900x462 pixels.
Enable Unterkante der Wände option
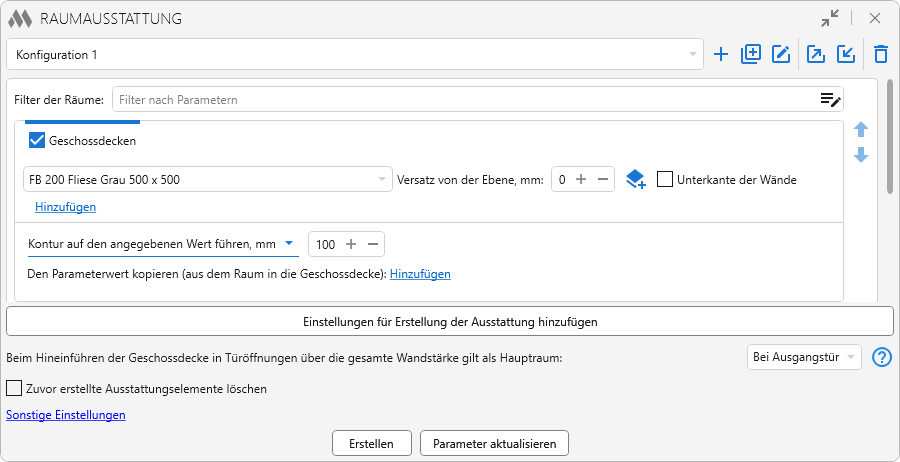[x=665, y=180]
